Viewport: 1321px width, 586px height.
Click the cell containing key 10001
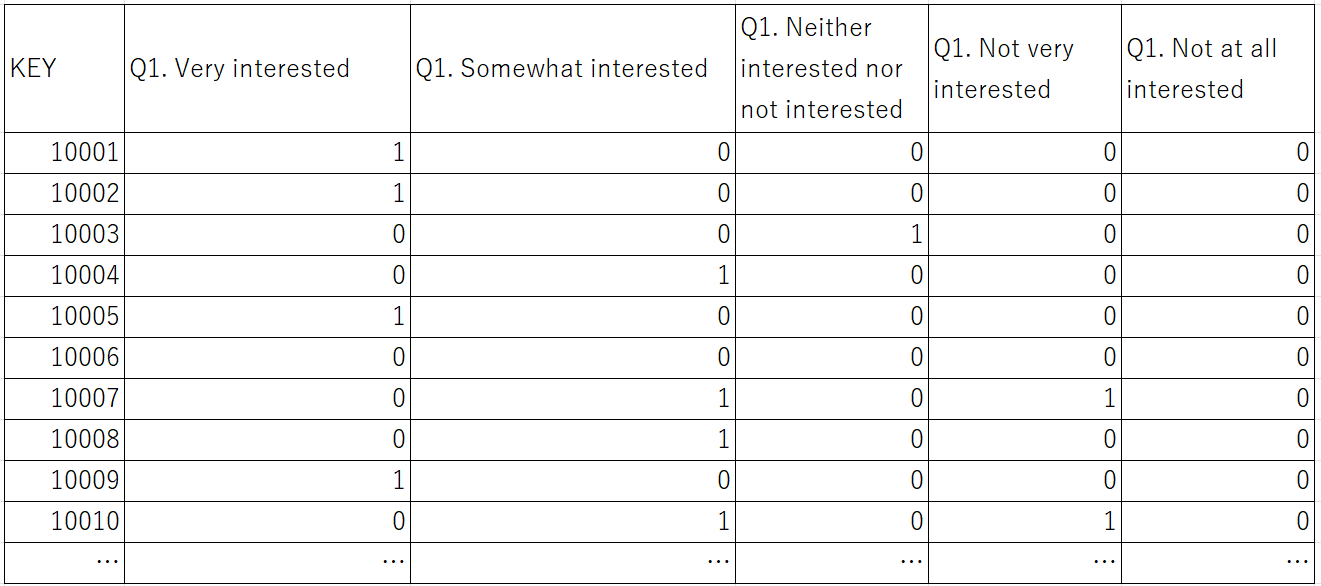point(64,153)
